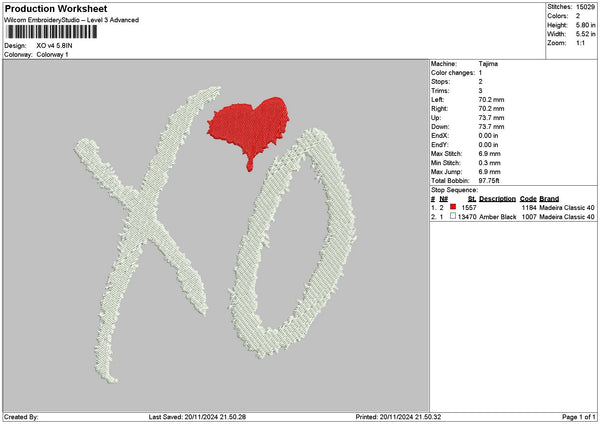
Task: Click the red color swatch in Stop Sequence
Action: pyautogui.click(x=453, y=207)
